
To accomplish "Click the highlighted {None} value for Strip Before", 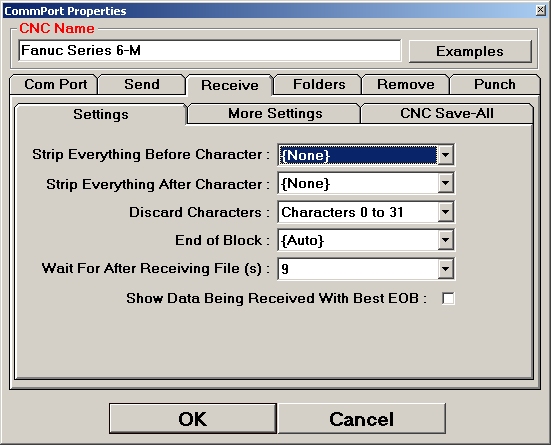I will coord(358,155).
